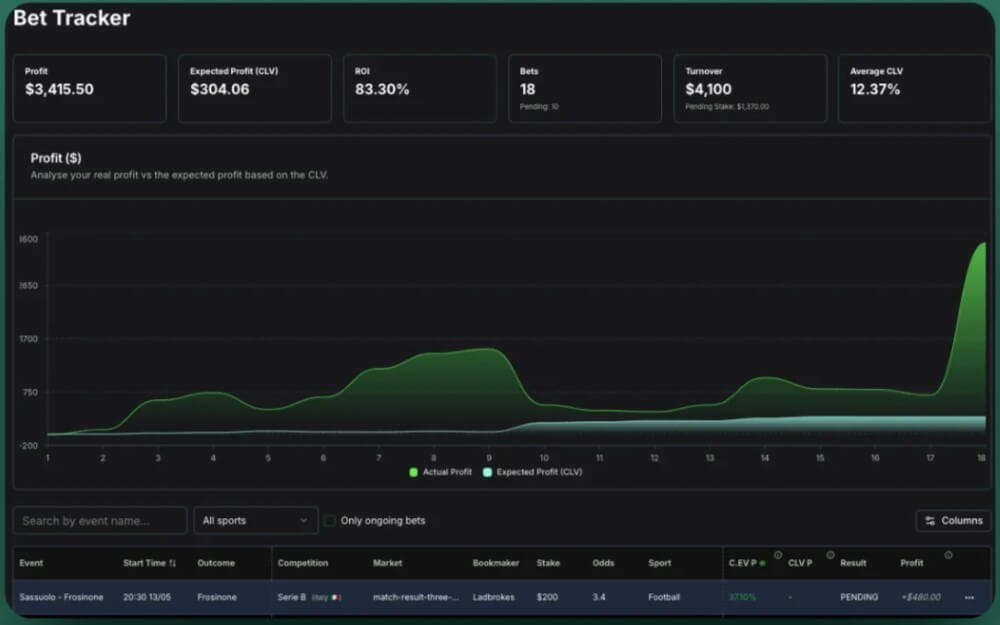Open the All sports filter dropdown

(x=255, y=520)
